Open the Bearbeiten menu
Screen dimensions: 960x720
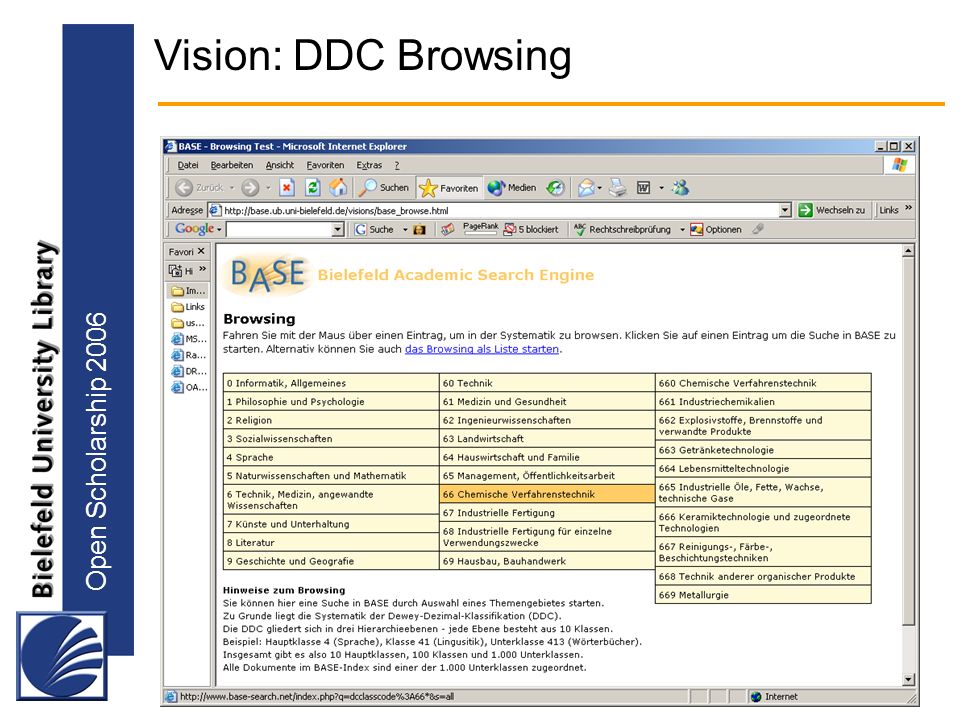[x=231, y=165]
